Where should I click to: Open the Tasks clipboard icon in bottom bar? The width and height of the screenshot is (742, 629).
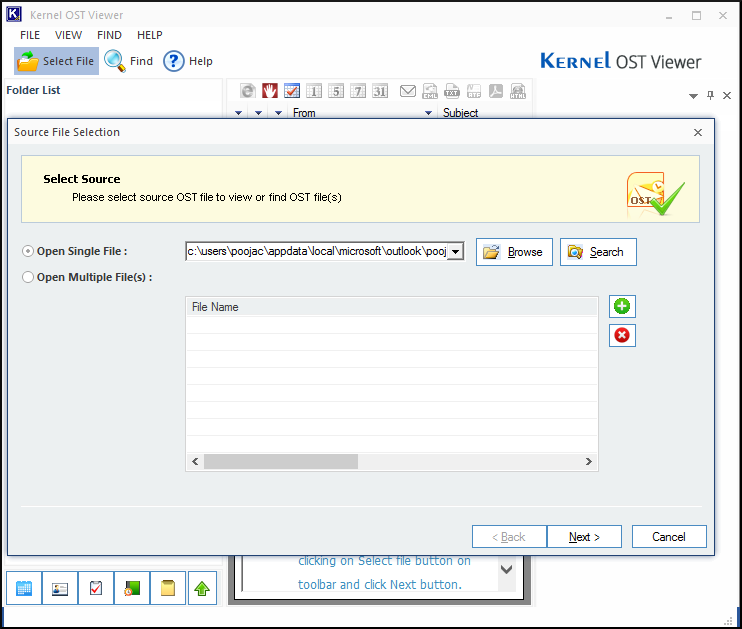point(96,588)
